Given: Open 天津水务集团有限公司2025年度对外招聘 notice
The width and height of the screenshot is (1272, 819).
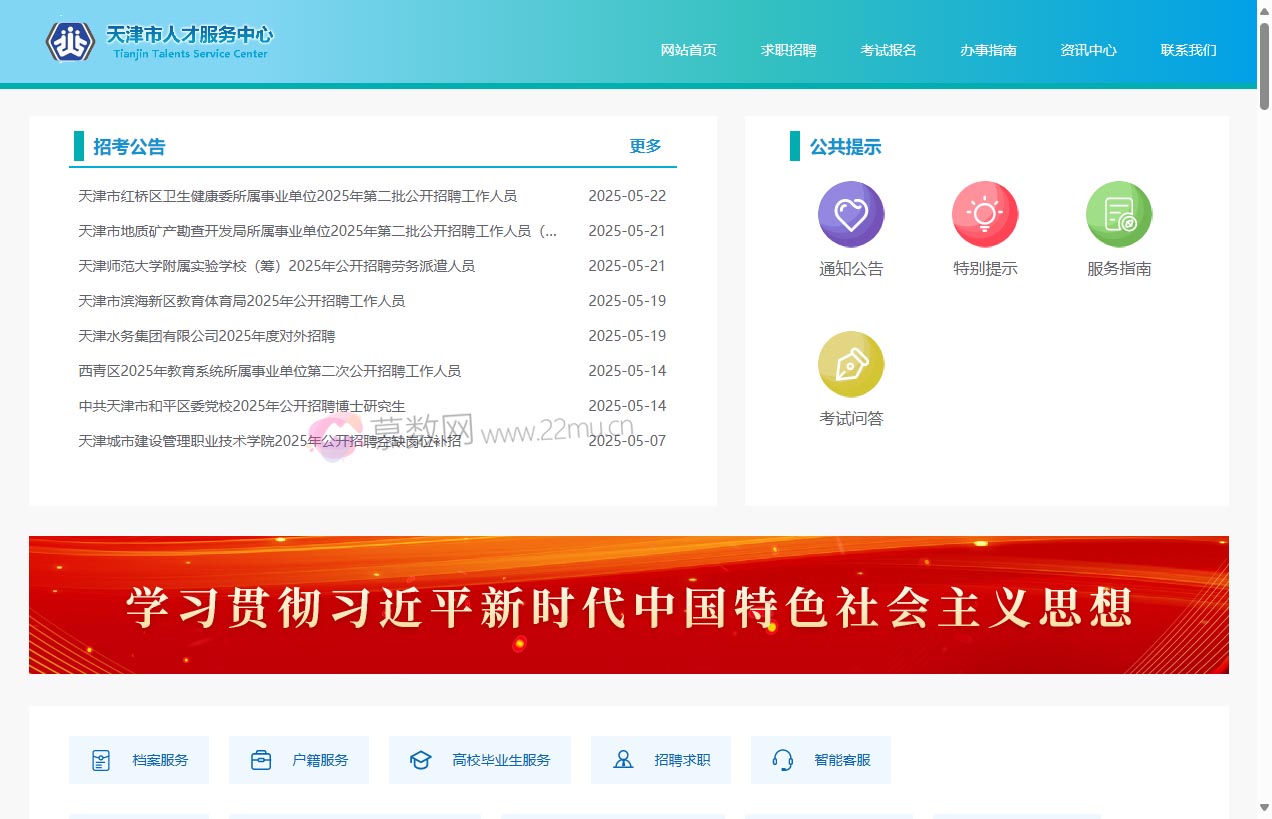Looking at the screenshot, I should 207,336.
